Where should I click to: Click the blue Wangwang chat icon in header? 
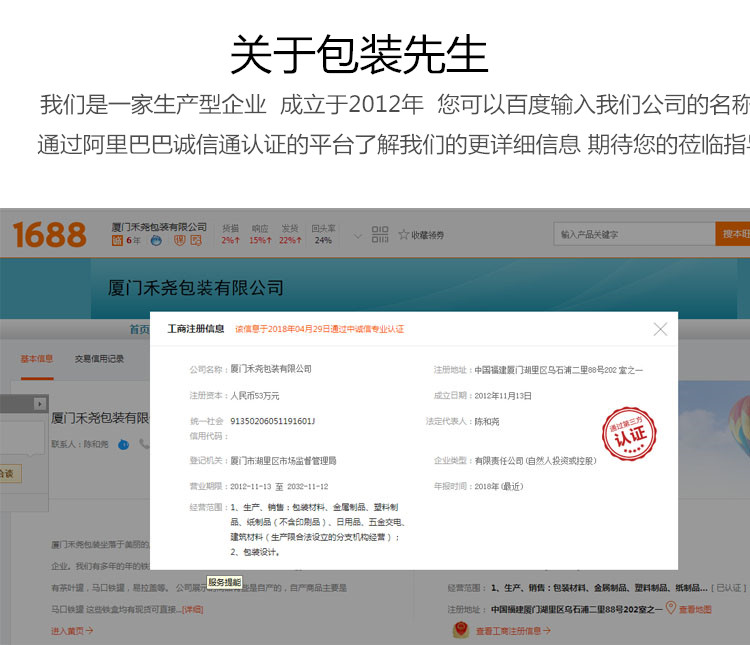tap(156, 241)
